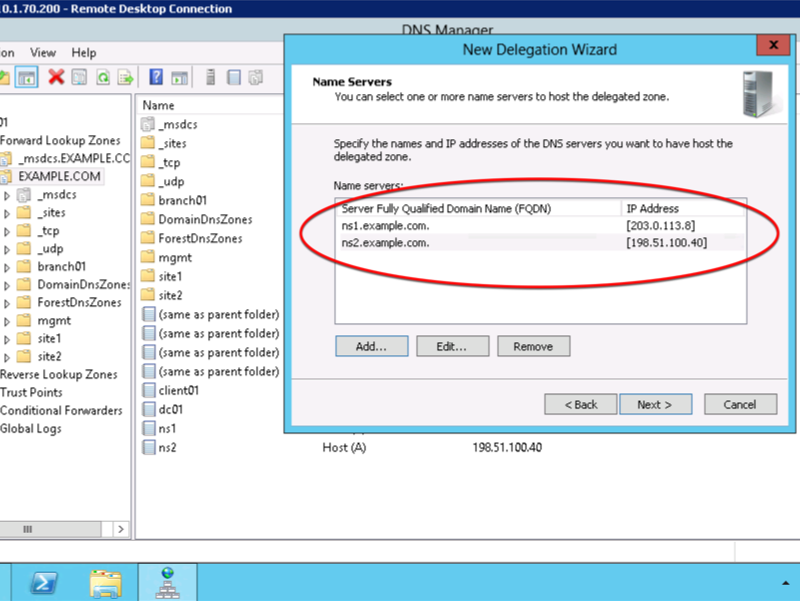Click the red X delete toolbar icon
Image resolution: width=800 pixels, height=601 pixels.
coord(56,78)
